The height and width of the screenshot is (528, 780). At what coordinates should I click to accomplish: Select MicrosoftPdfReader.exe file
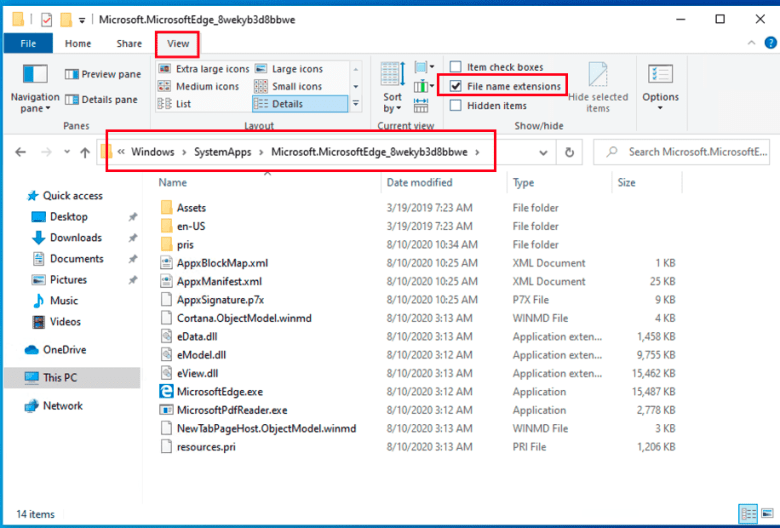click(x=232, y=410)
